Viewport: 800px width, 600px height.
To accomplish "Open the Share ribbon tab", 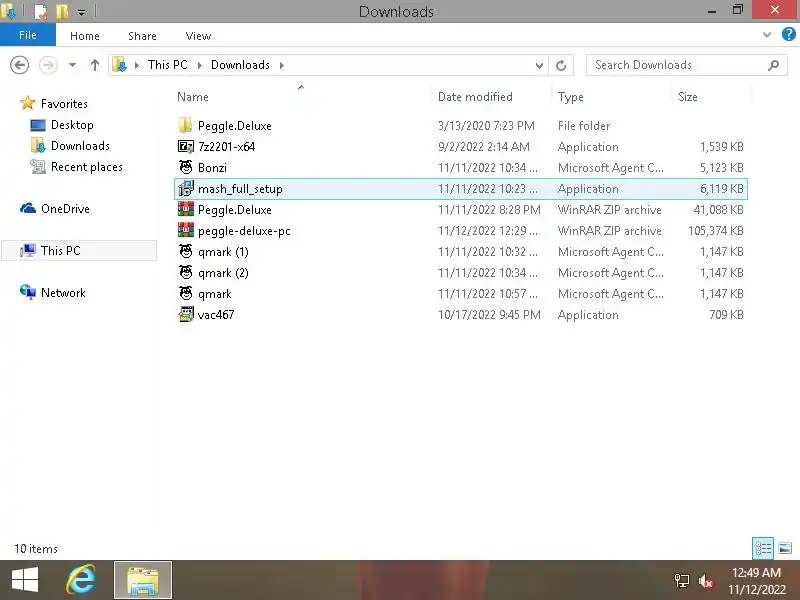I will (142, 36).
